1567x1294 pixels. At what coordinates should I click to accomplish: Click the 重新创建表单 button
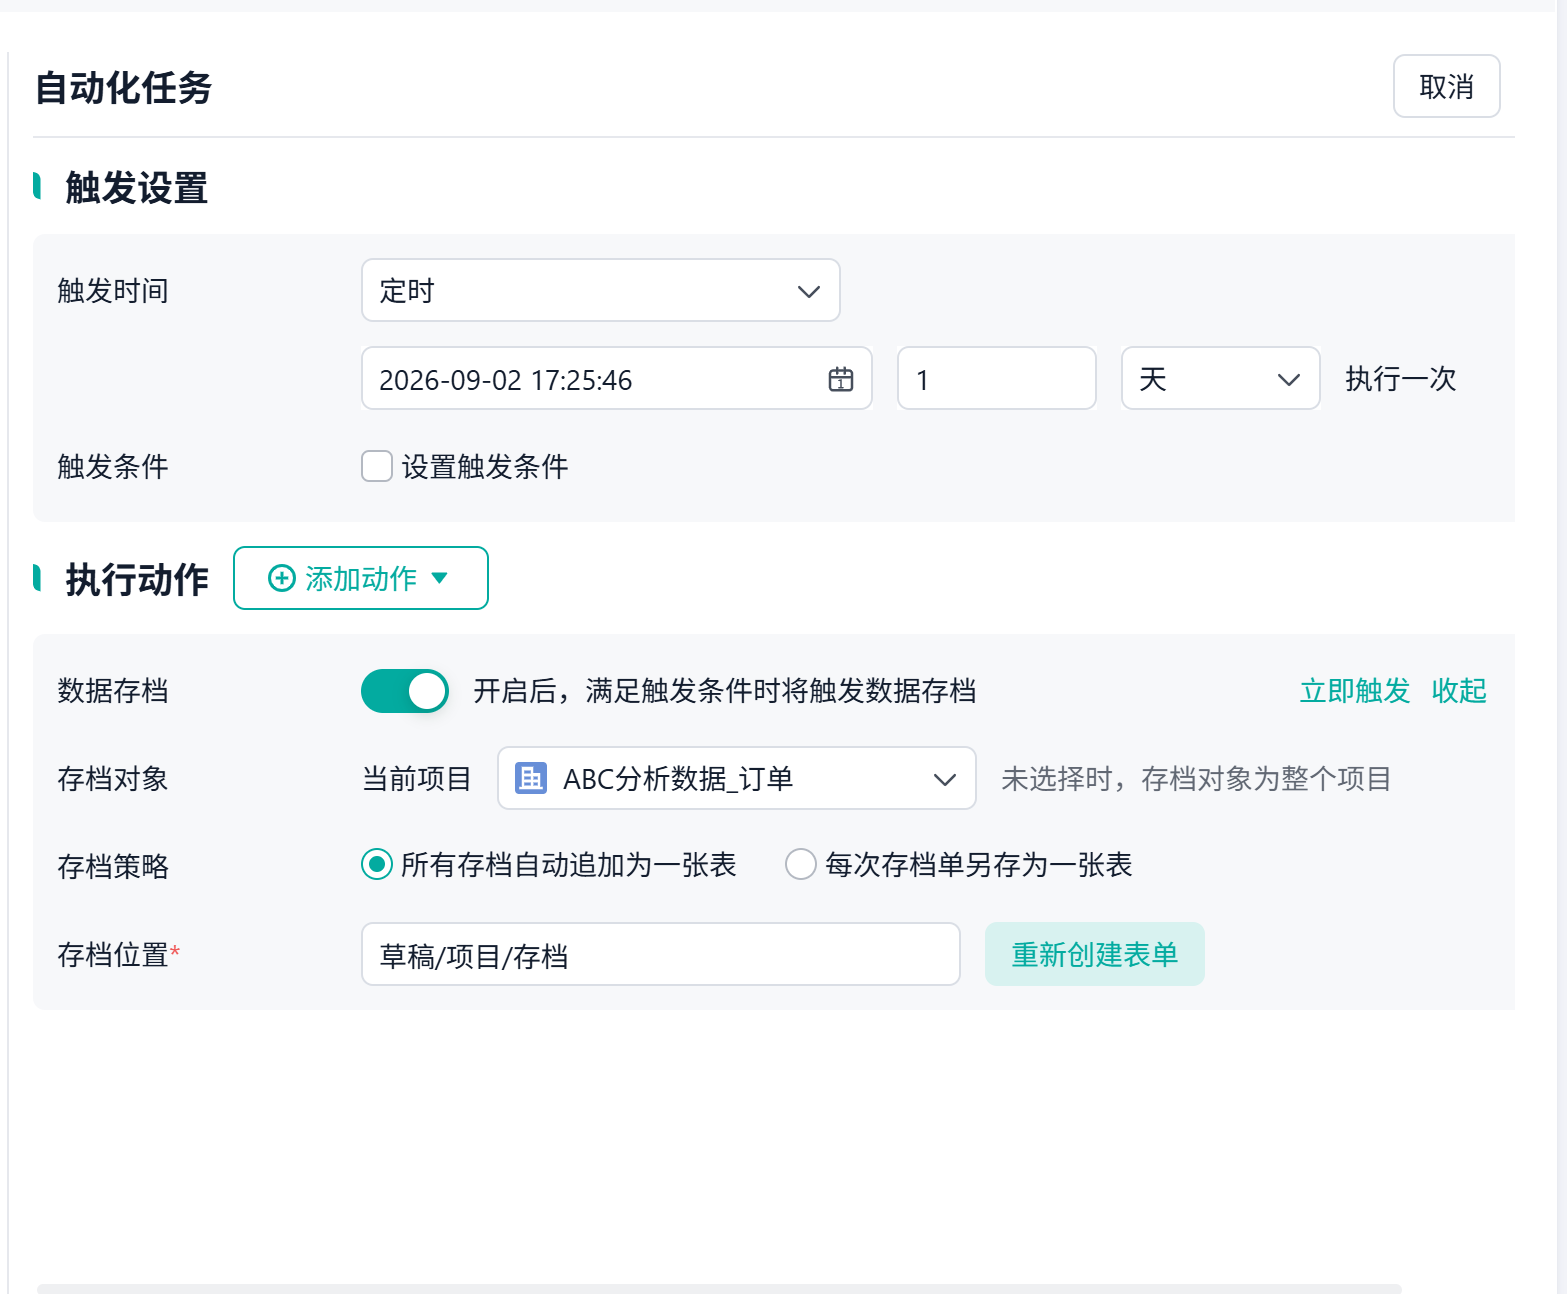point(1094,954)
